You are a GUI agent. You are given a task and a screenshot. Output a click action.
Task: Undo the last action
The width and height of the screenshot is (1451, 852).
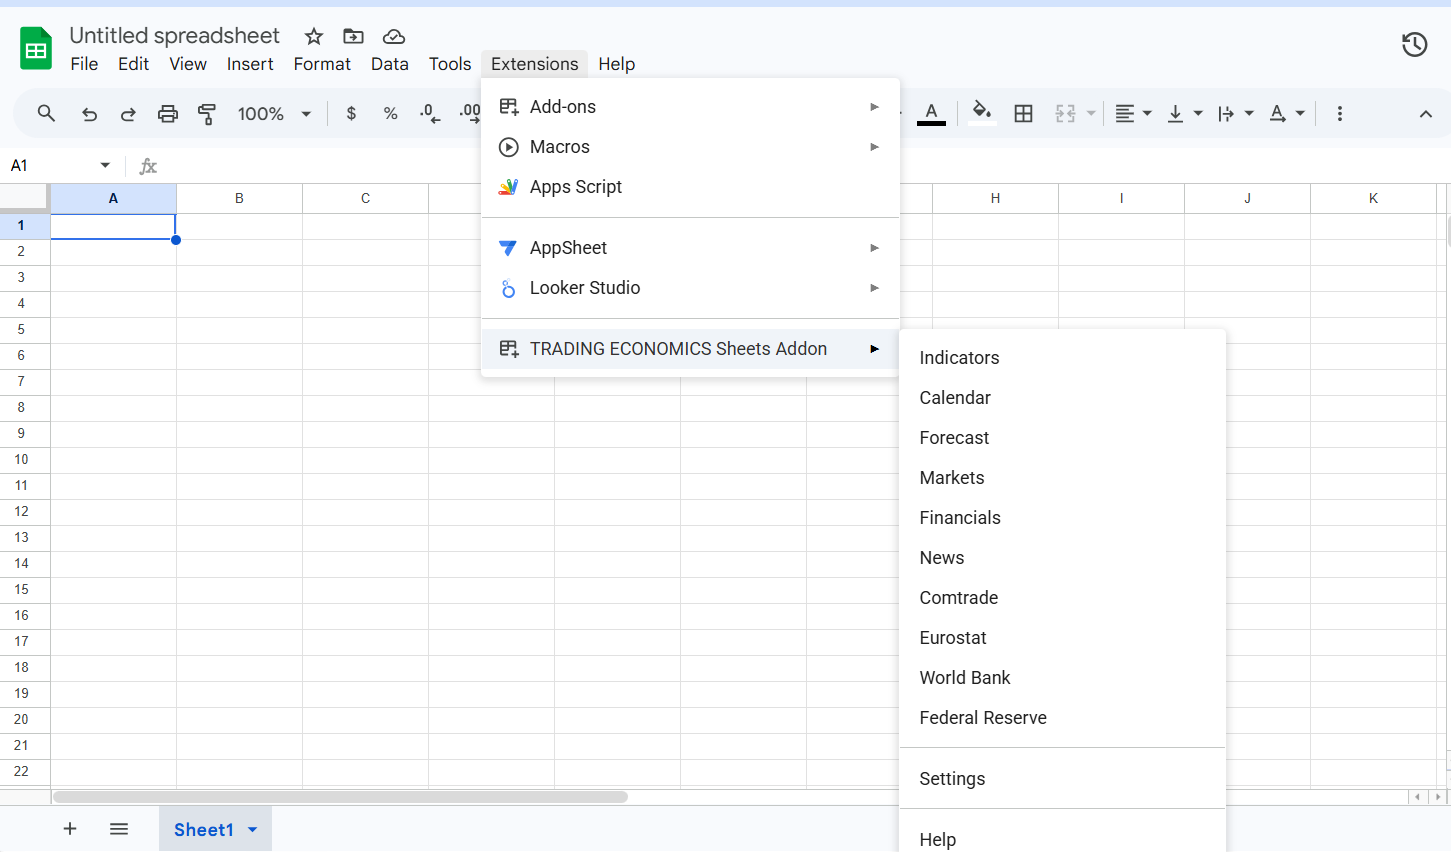click(x=89, y=114)
